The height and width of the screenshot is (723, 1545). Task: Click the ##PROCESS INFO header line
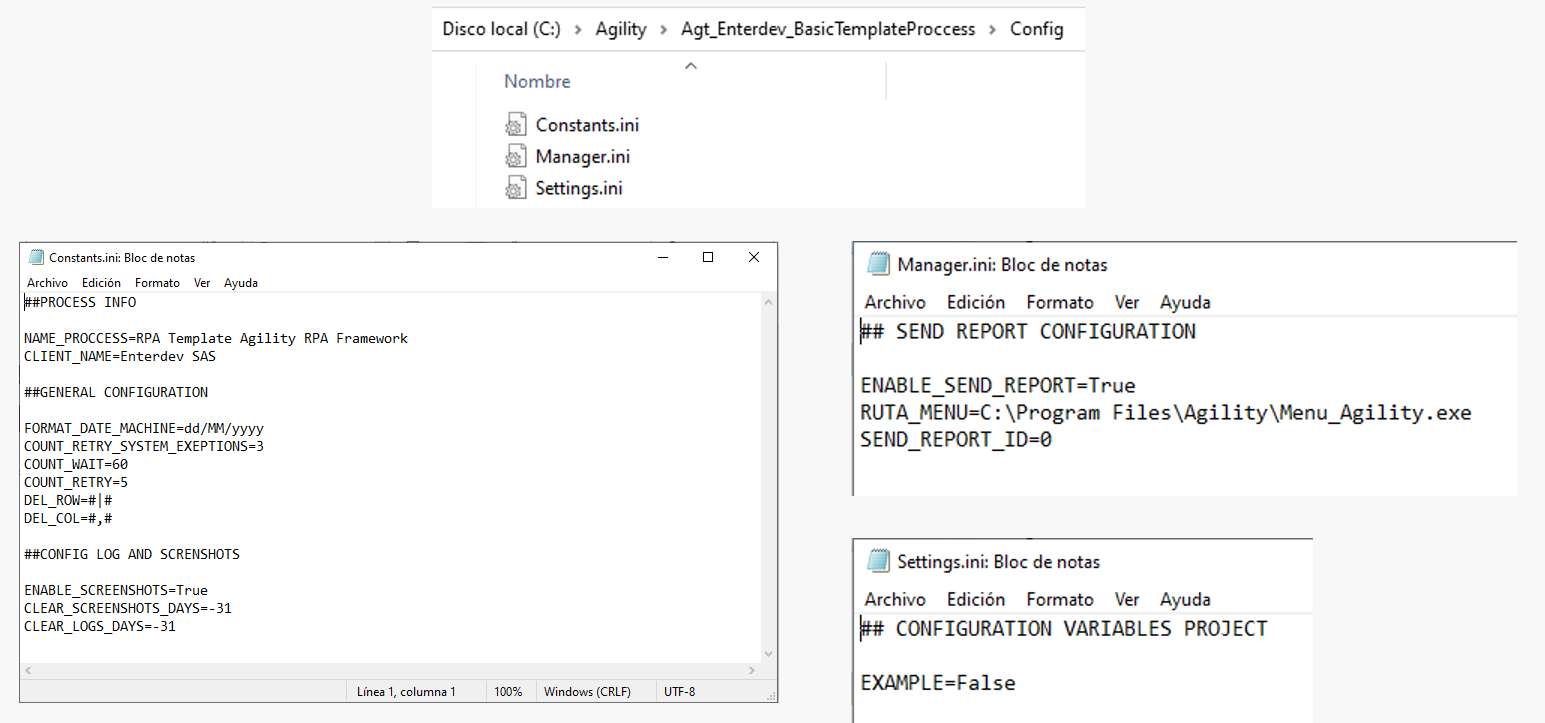(x=80, y=302)
